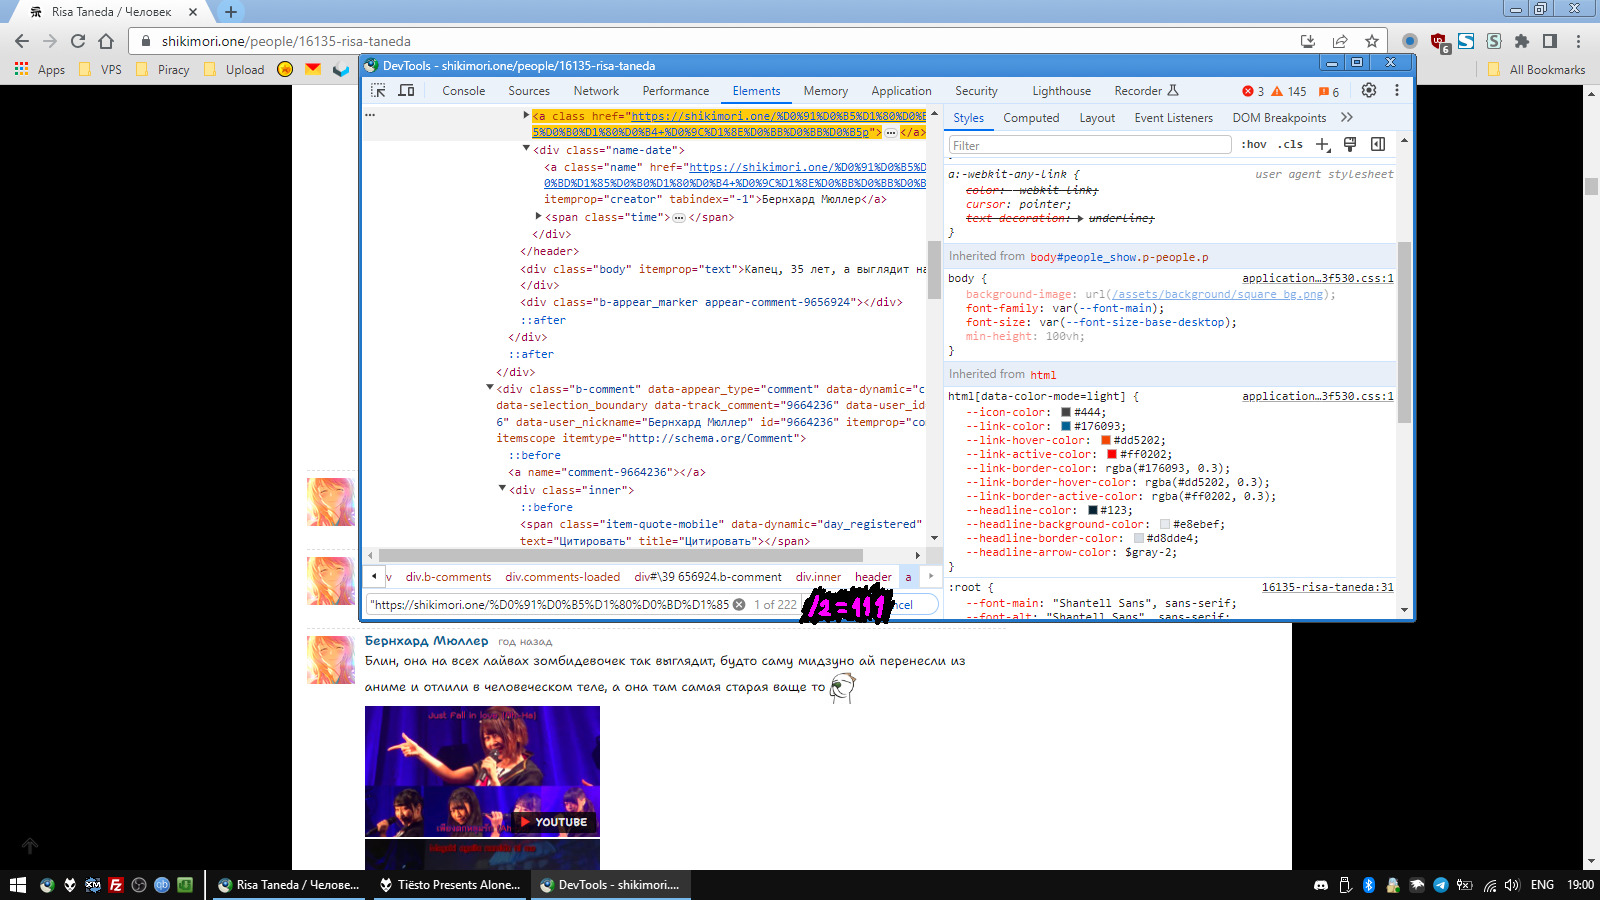Open the browser extensions puzzle icon
The width and height of the screenshot is (1600, 900).
(x=1522, y=41)
